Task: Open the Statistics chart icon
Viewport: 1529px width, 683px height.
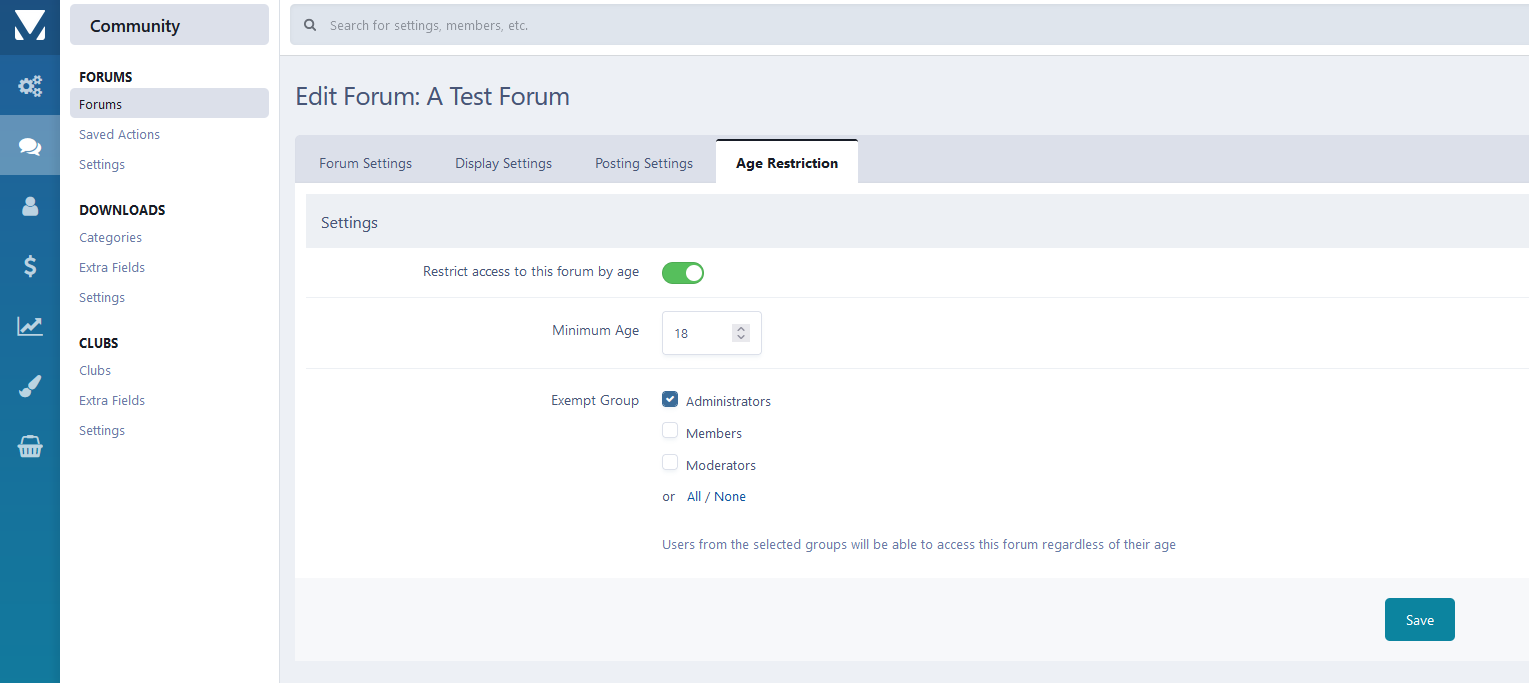Action: [x=30, y=326]
